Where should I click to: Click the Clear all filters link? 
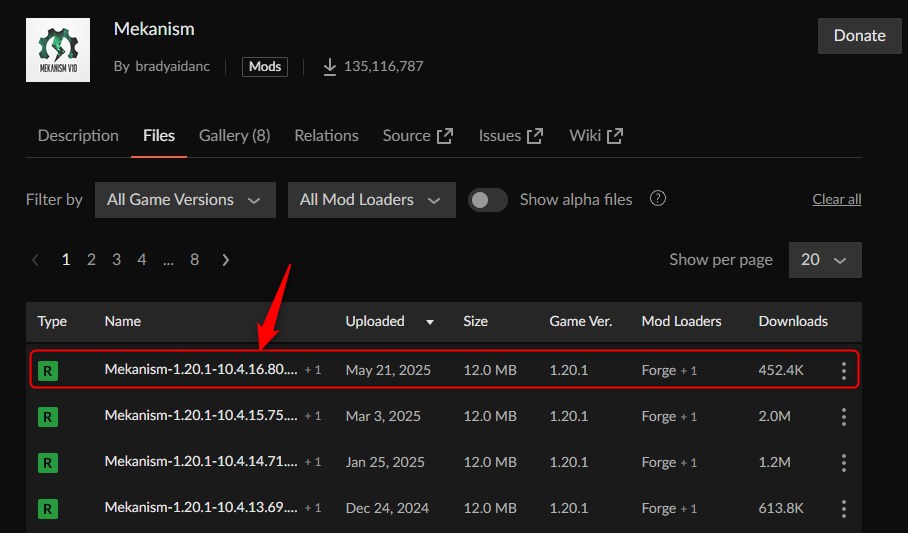837,199
